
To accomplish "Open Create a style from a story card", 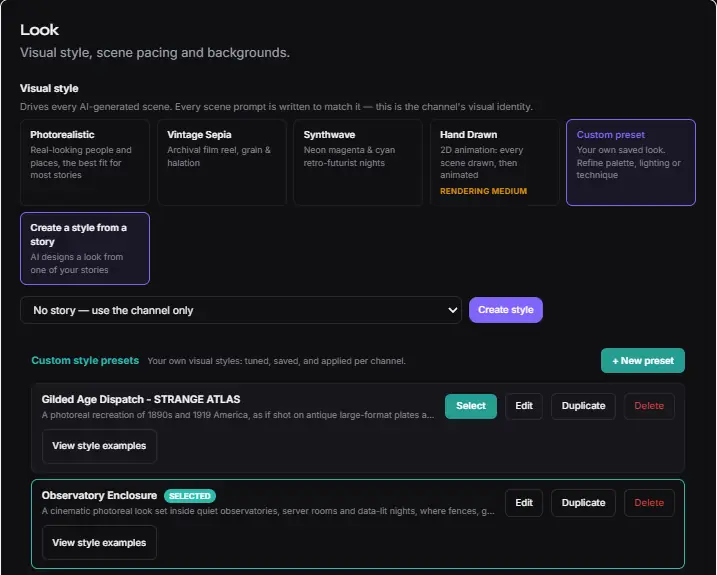I will coord(85,248).
